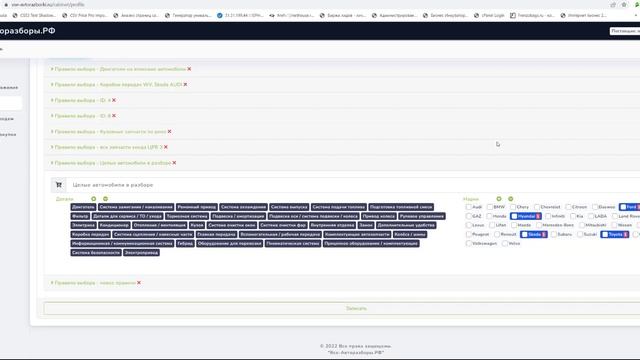Uncheck the Toyota brand checkbox

coord(605,234)
